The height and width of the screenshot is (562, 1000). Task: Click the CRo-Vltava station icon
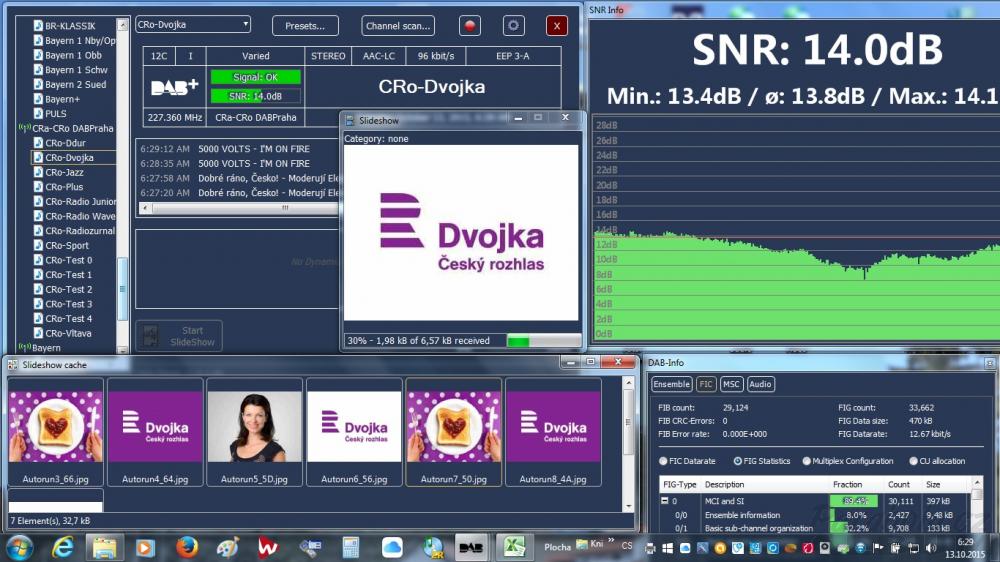(38, 333)
